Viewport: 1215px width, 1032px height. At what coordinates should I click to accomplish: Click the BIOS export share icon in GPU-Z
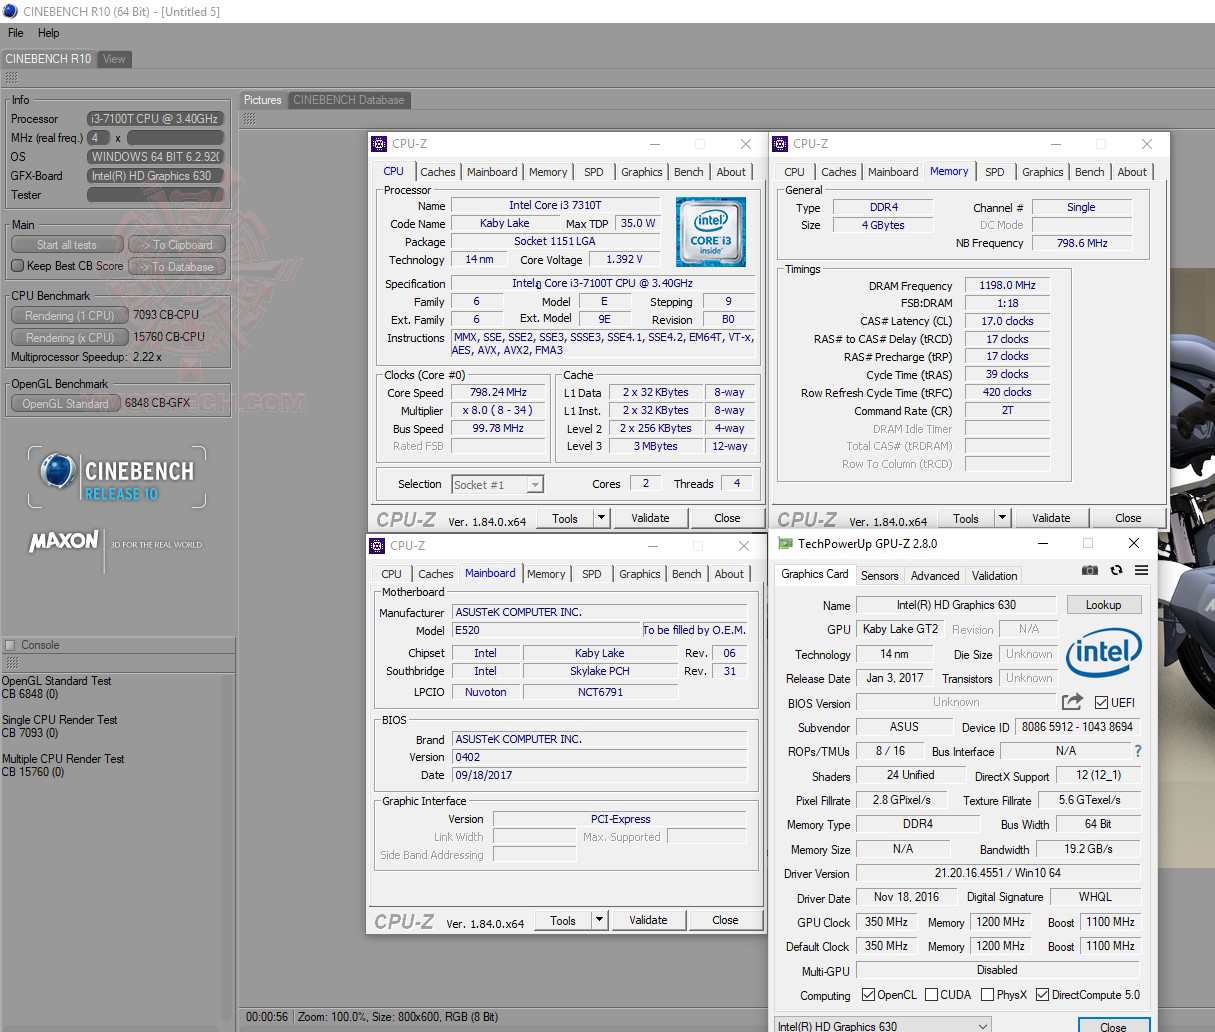click(1072, 701)
